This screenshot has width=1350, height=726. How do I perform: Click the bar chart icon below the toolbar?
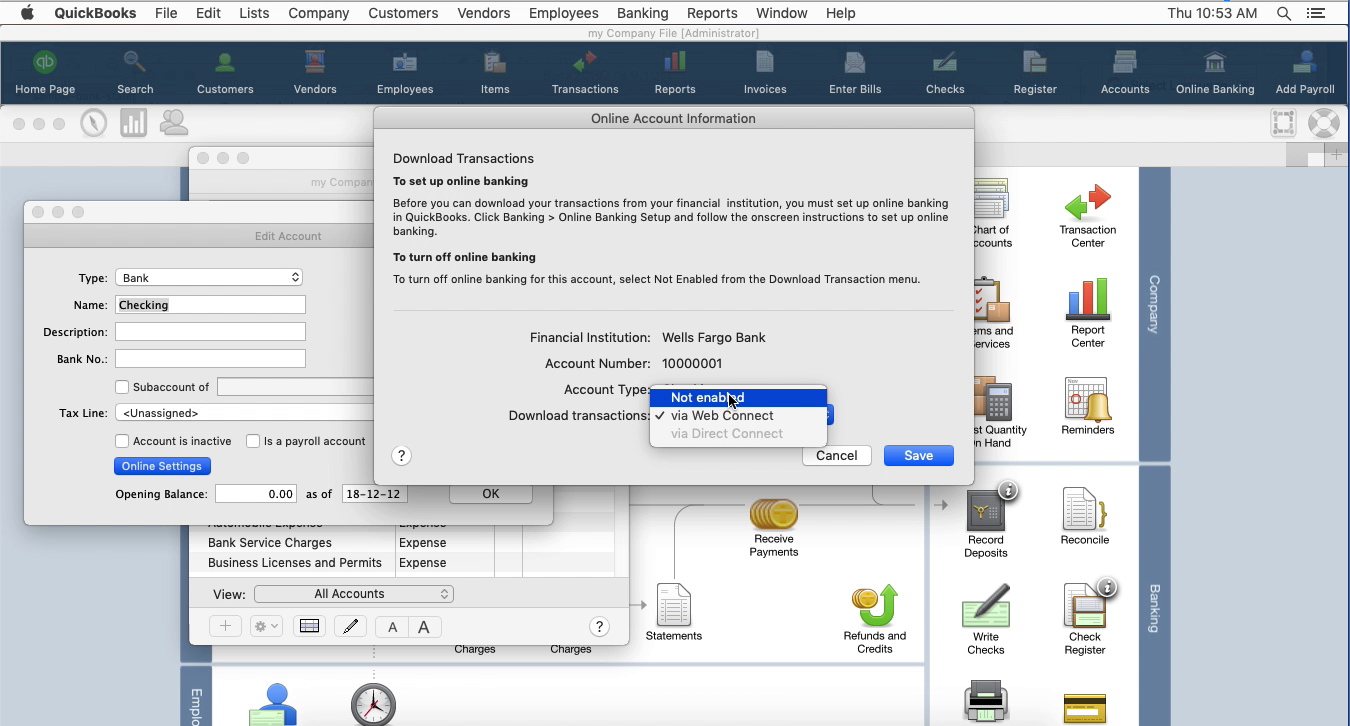(133, 123)
